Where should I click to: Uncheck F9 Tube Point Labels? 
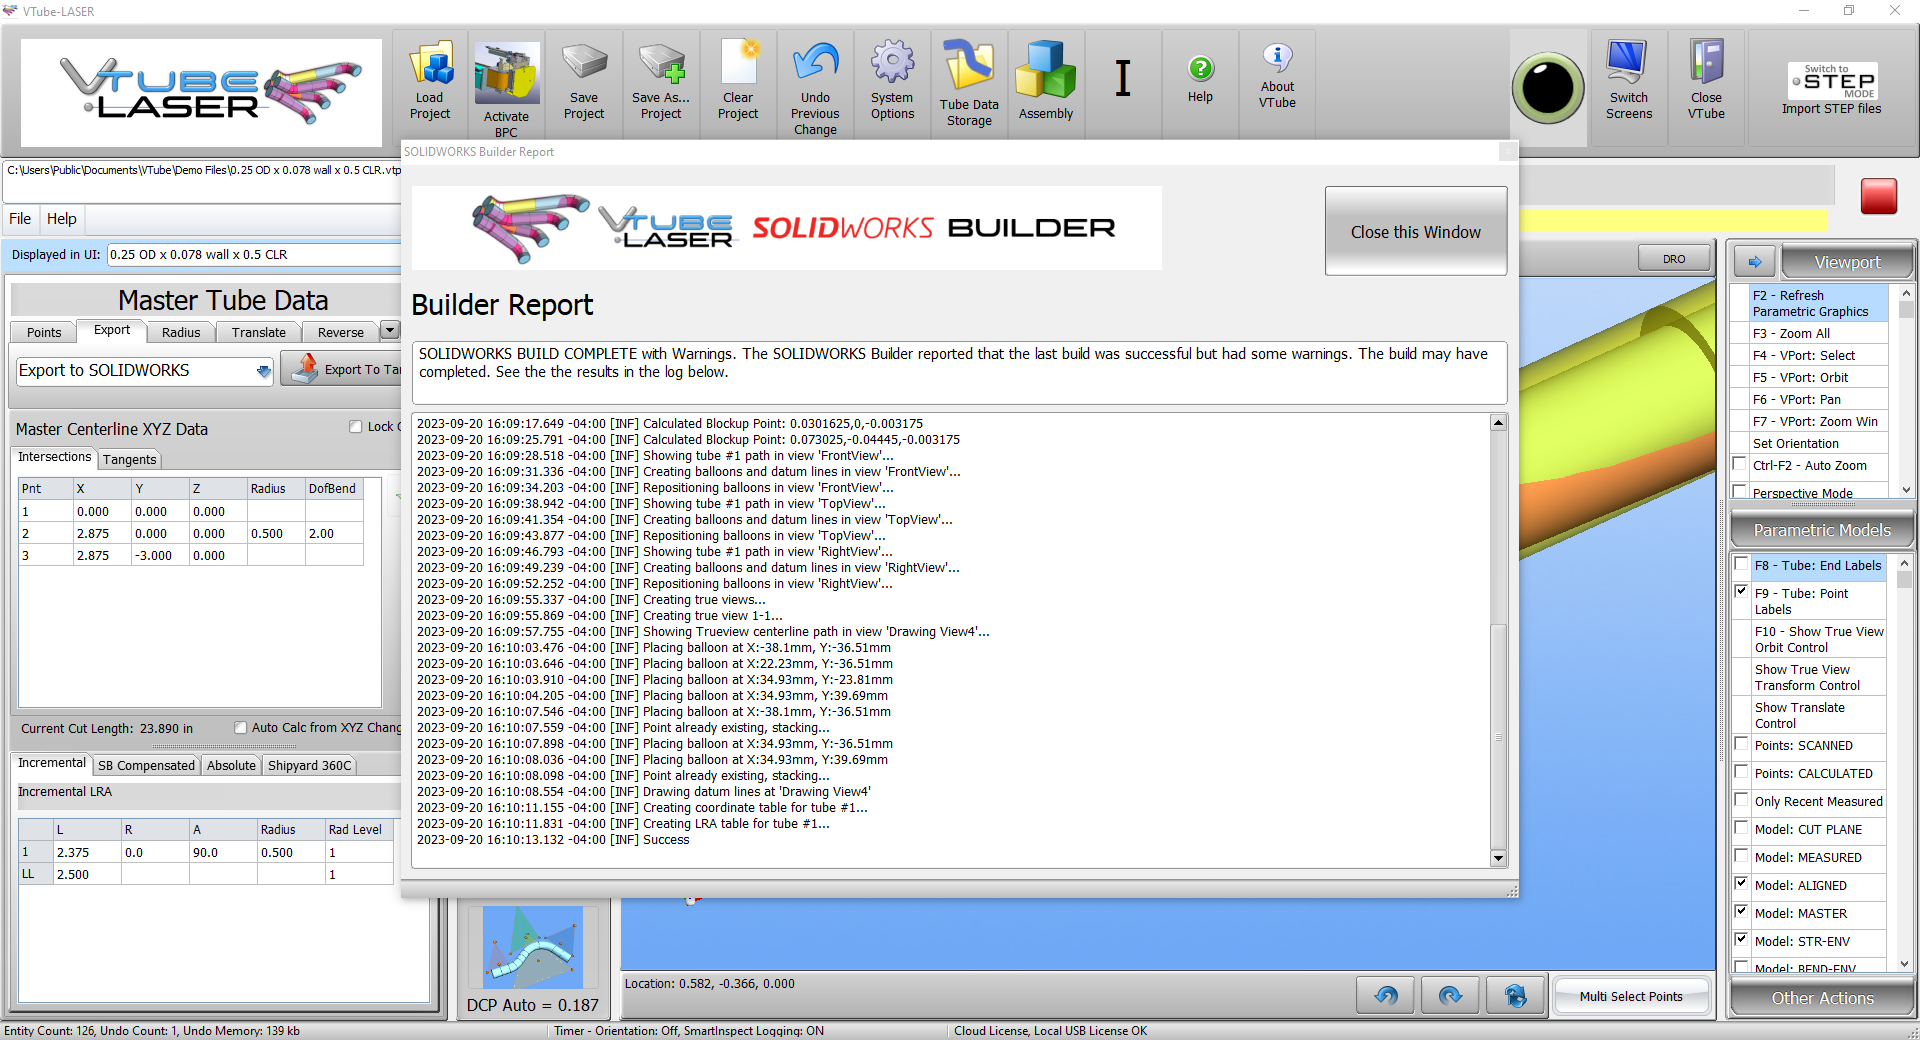click(x=1741, y=592)
